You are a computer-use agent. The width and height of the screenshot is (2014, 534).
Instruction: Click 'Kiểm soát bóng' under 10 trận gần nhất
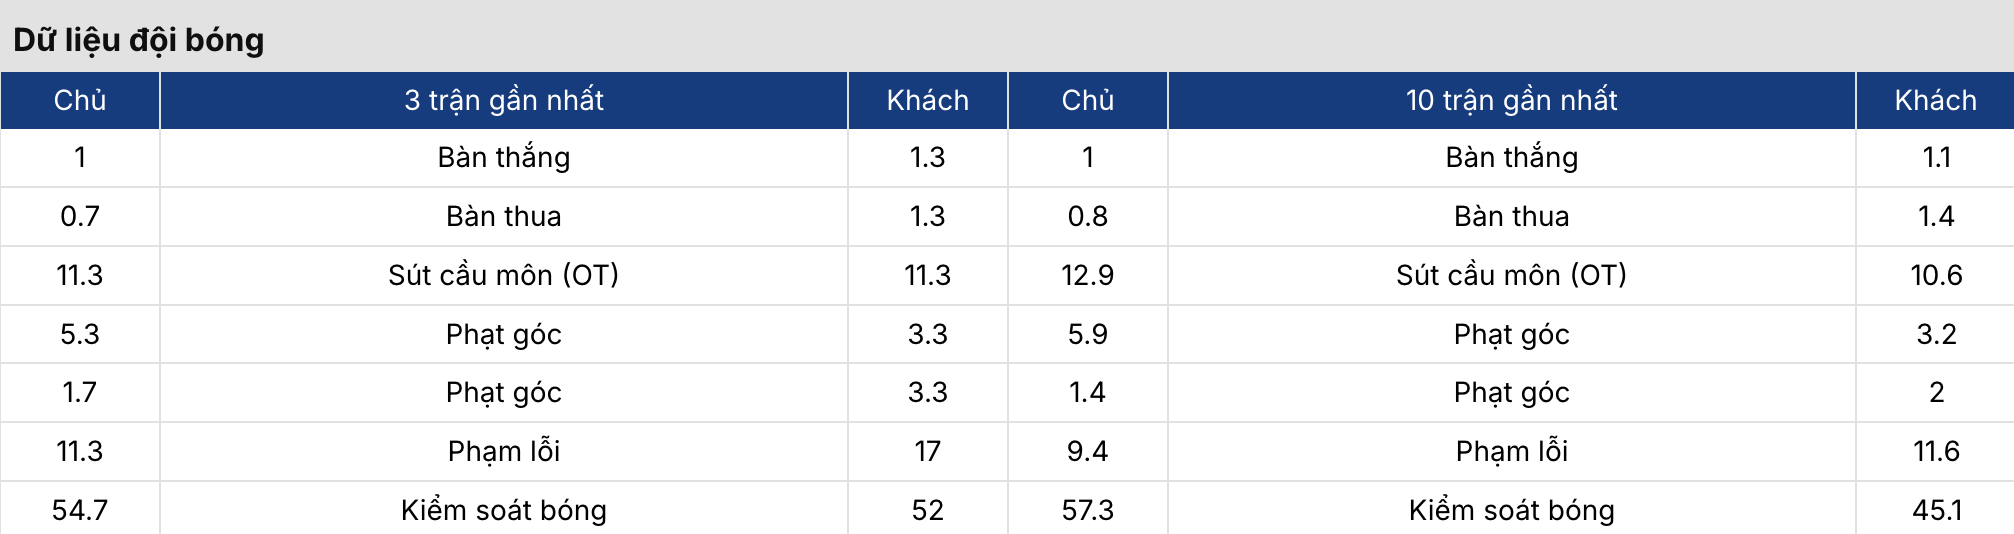[x=1511, y=510]
